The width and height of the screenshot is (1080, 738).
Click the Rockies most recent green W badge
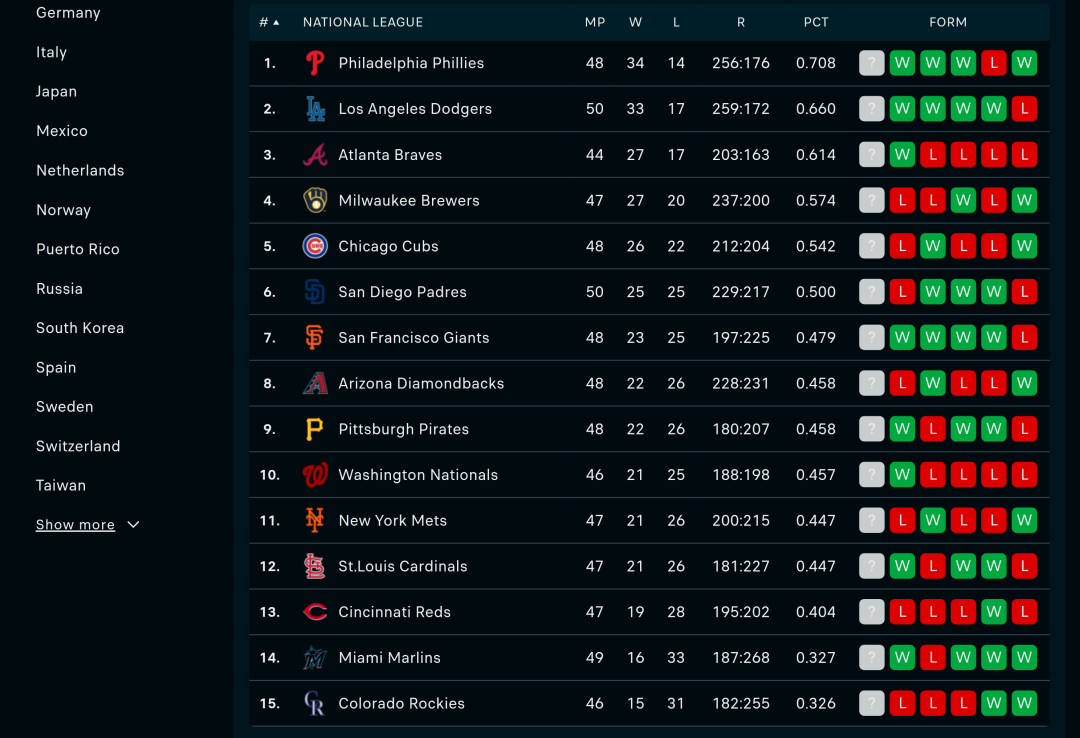tap(1024, 704)
